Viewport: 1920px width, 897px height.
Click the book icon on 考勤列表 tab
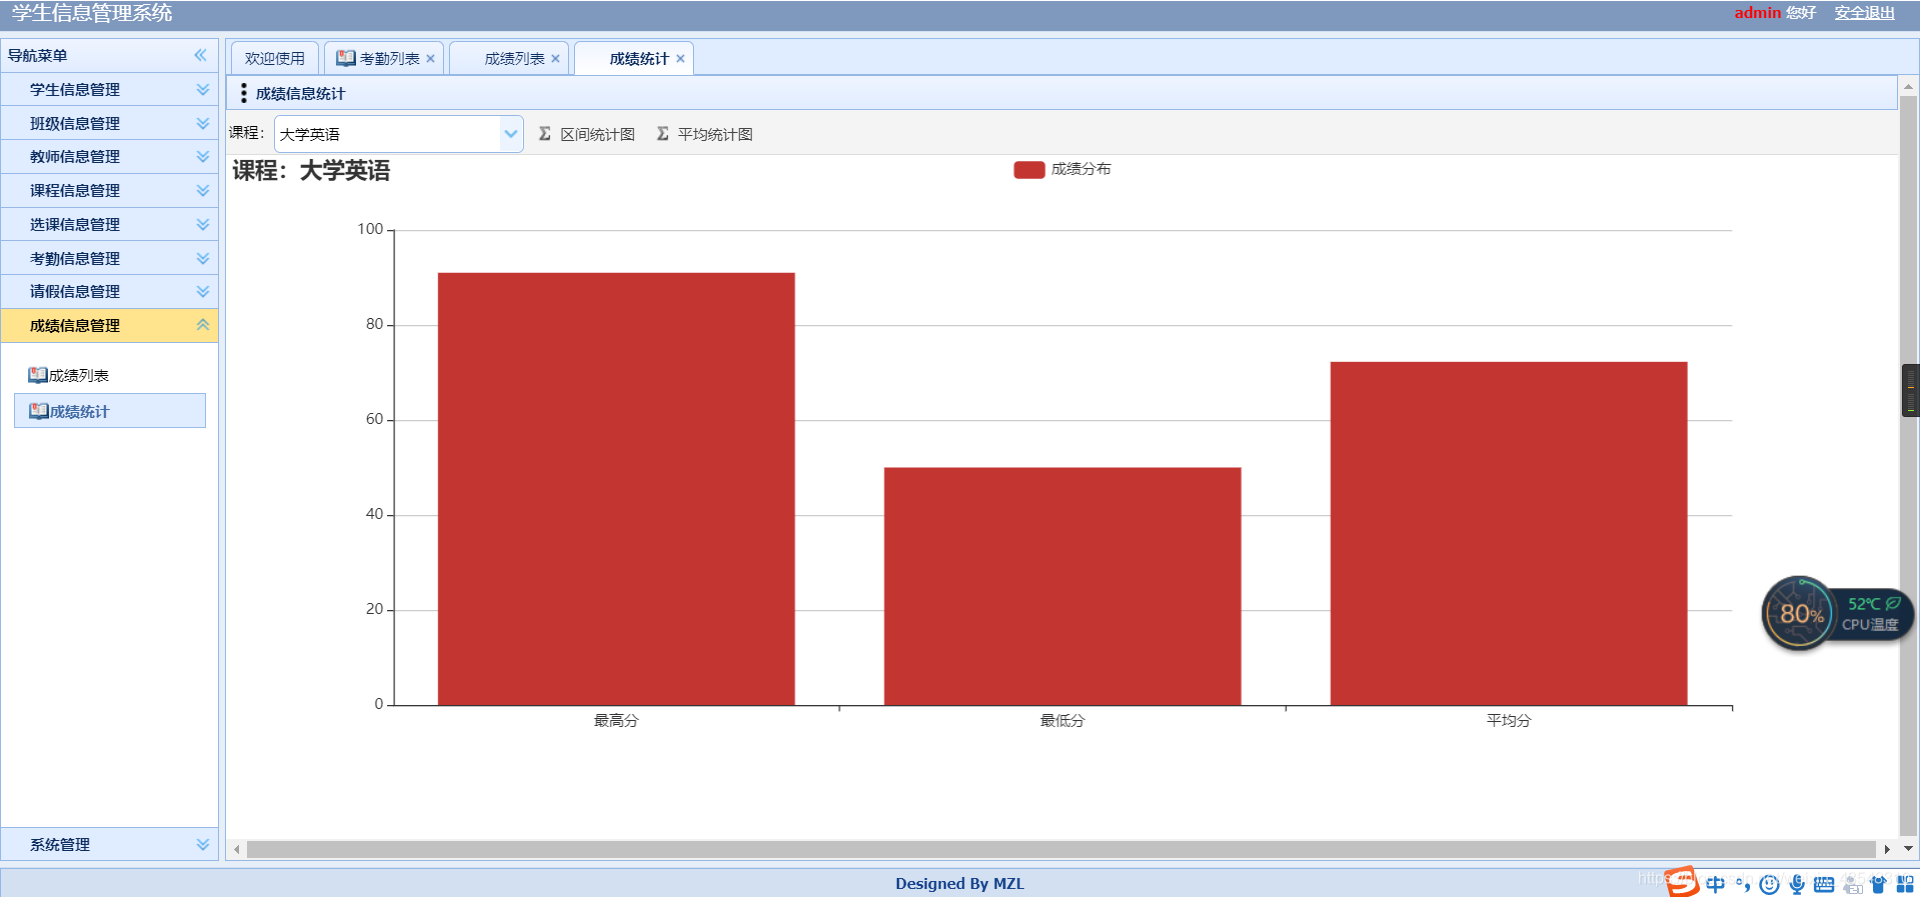[346, 58]
